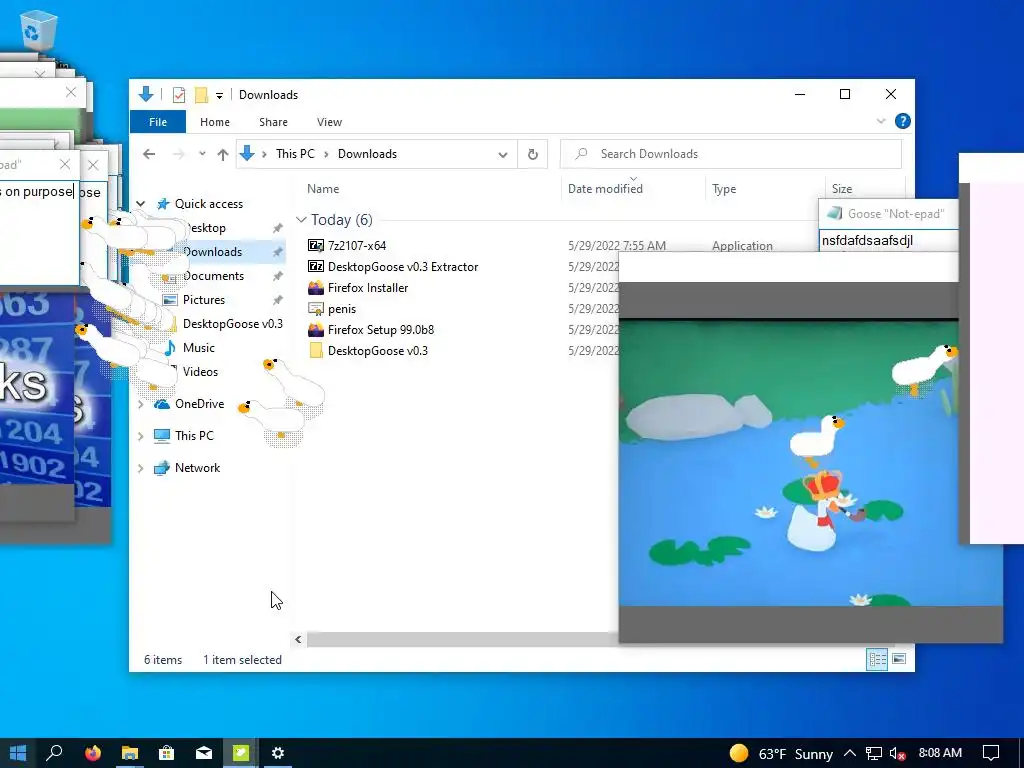
Task: Go back using the back arrow
Action: [150, 154]
